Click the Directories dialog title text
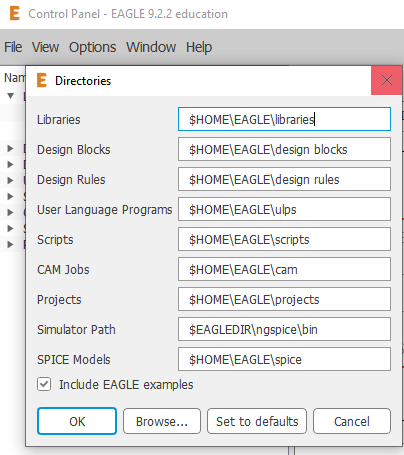 tap(83, 81)
